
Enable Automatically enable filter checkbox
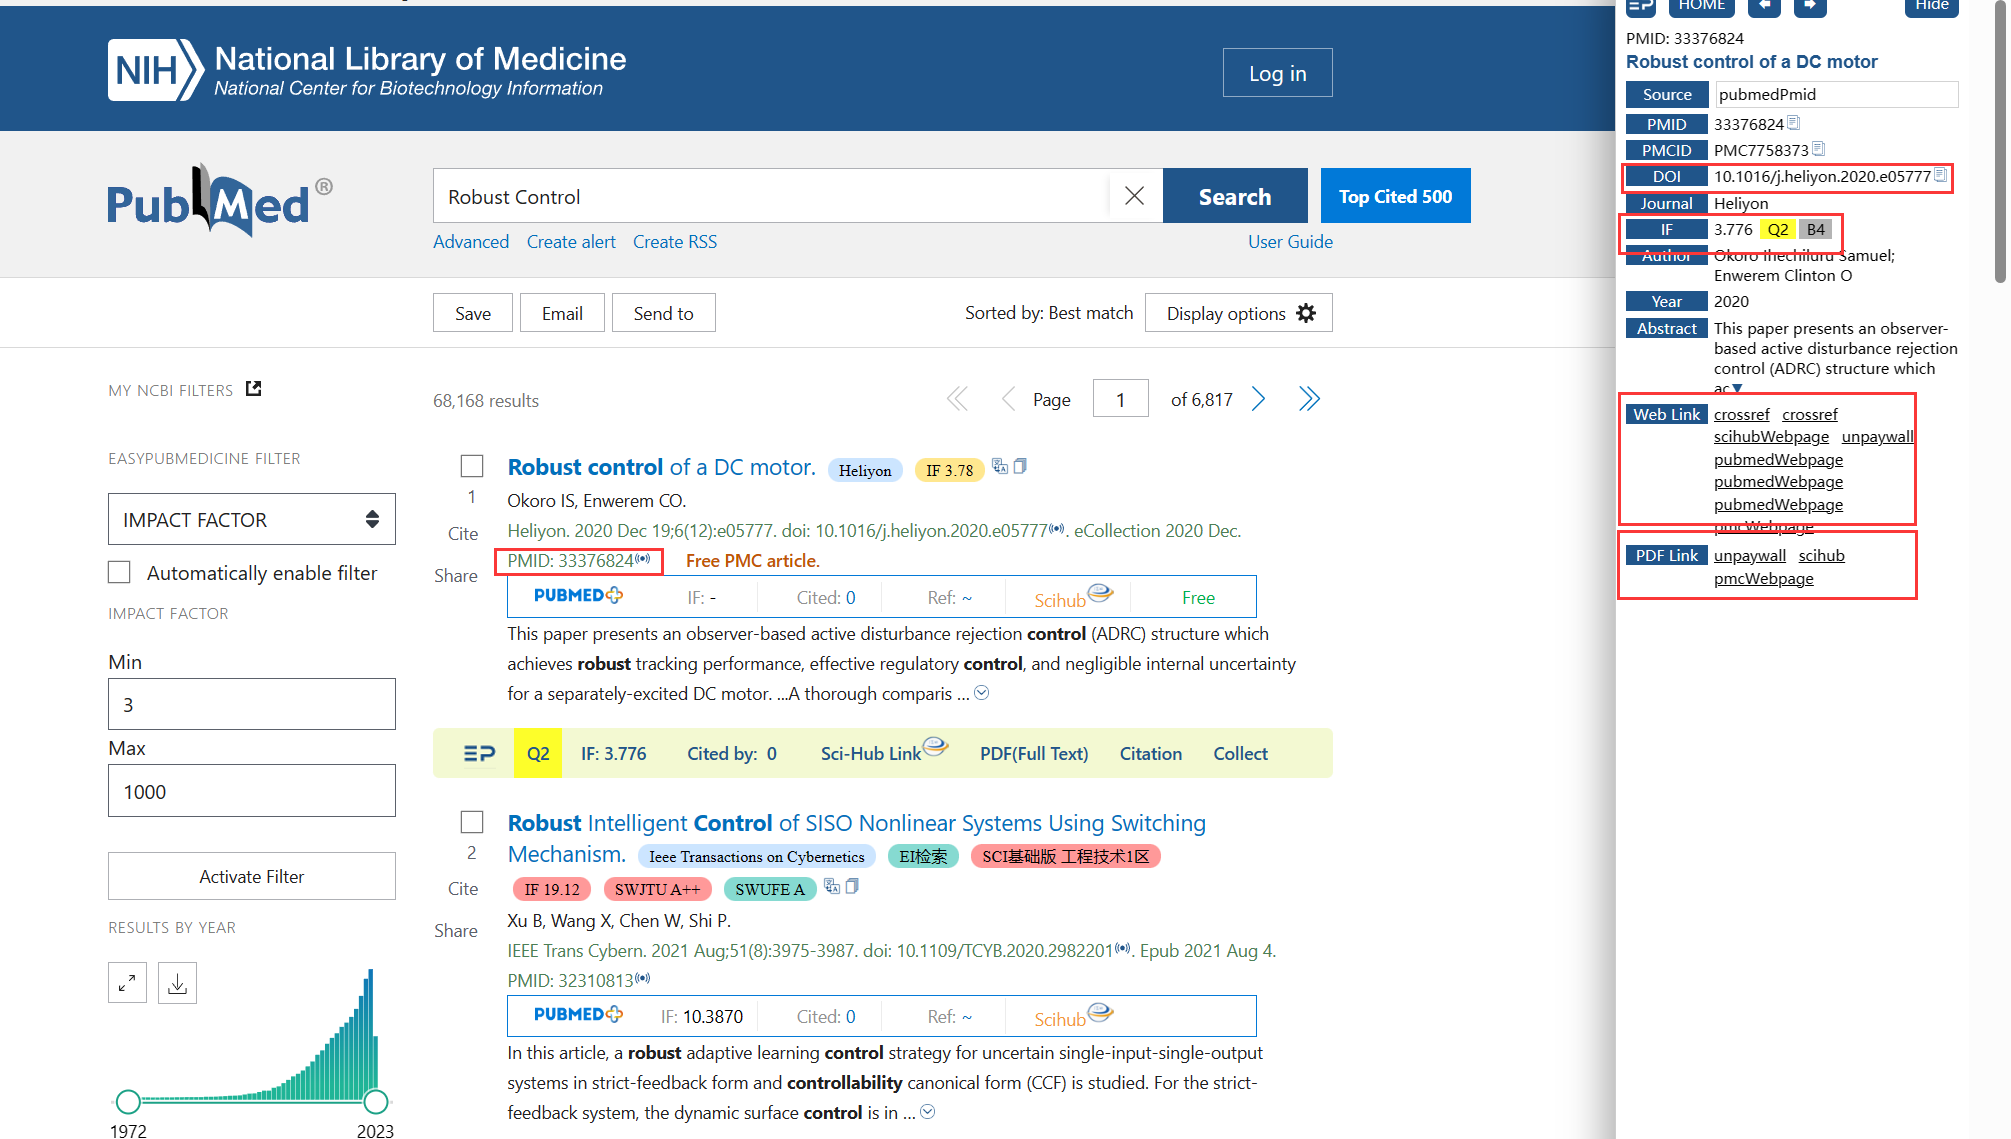[119, 572]
